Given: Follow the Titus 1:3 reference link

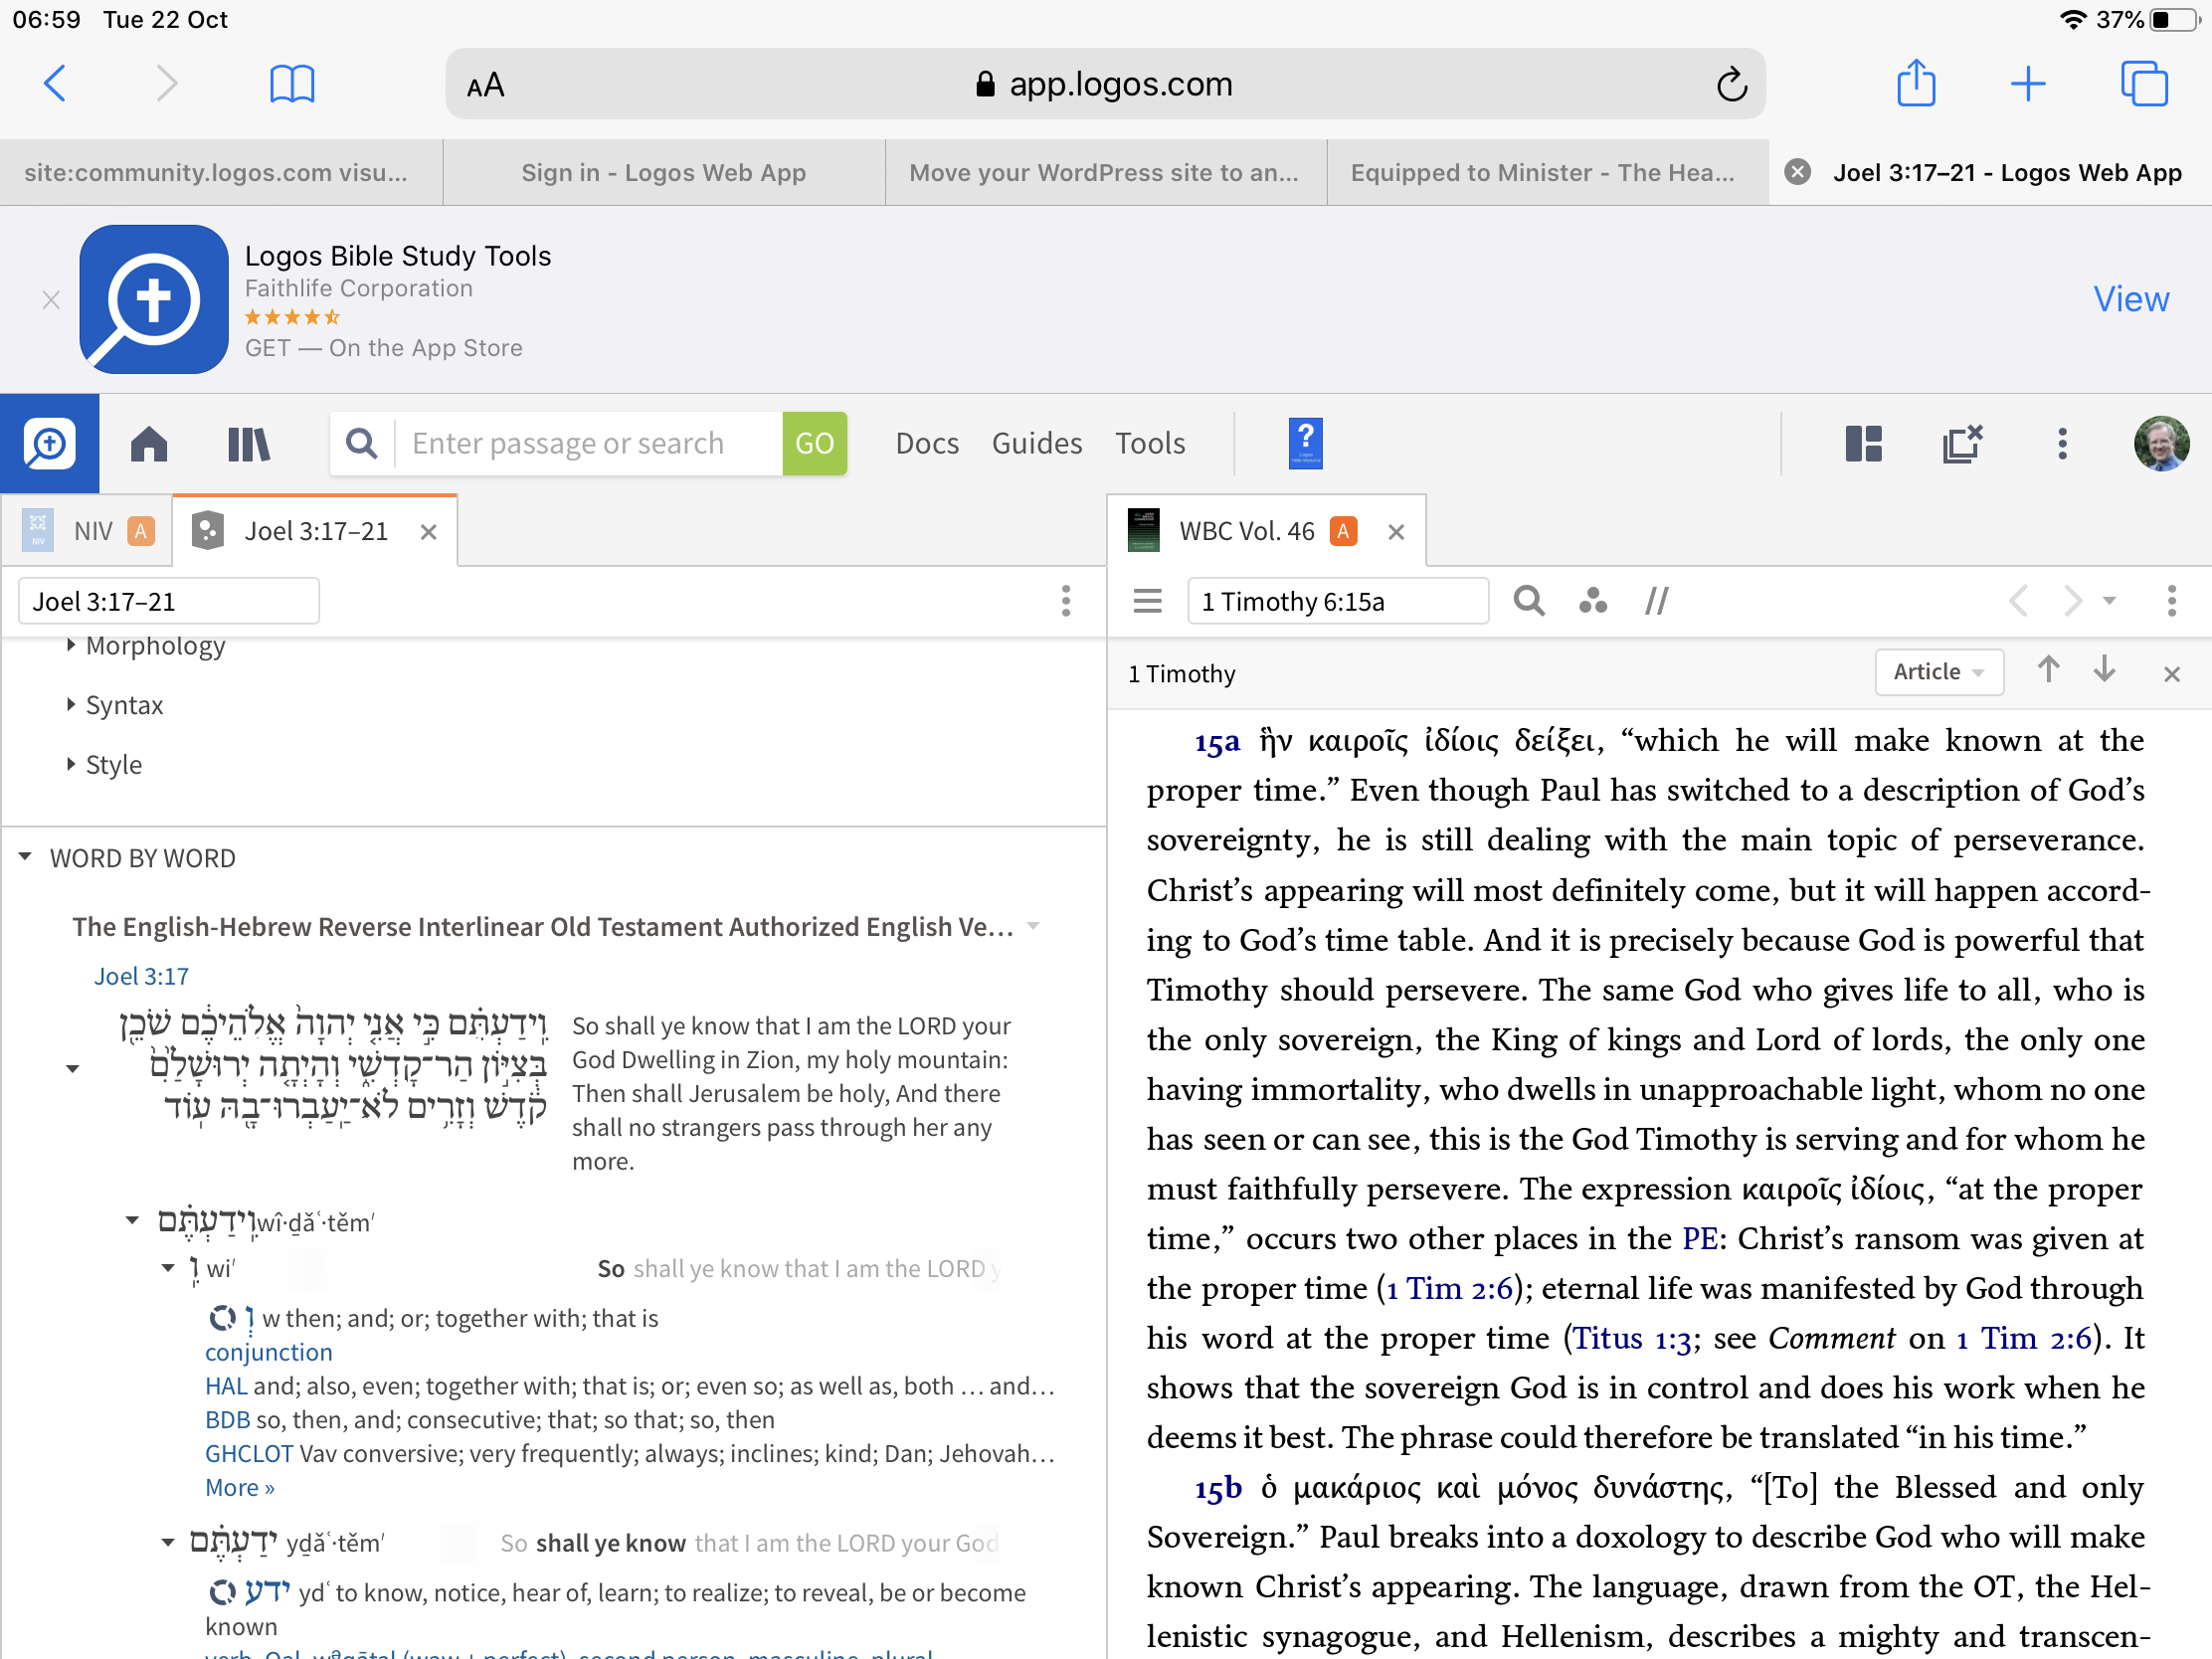Looking at the screenshot, I should [1632, 1338].
